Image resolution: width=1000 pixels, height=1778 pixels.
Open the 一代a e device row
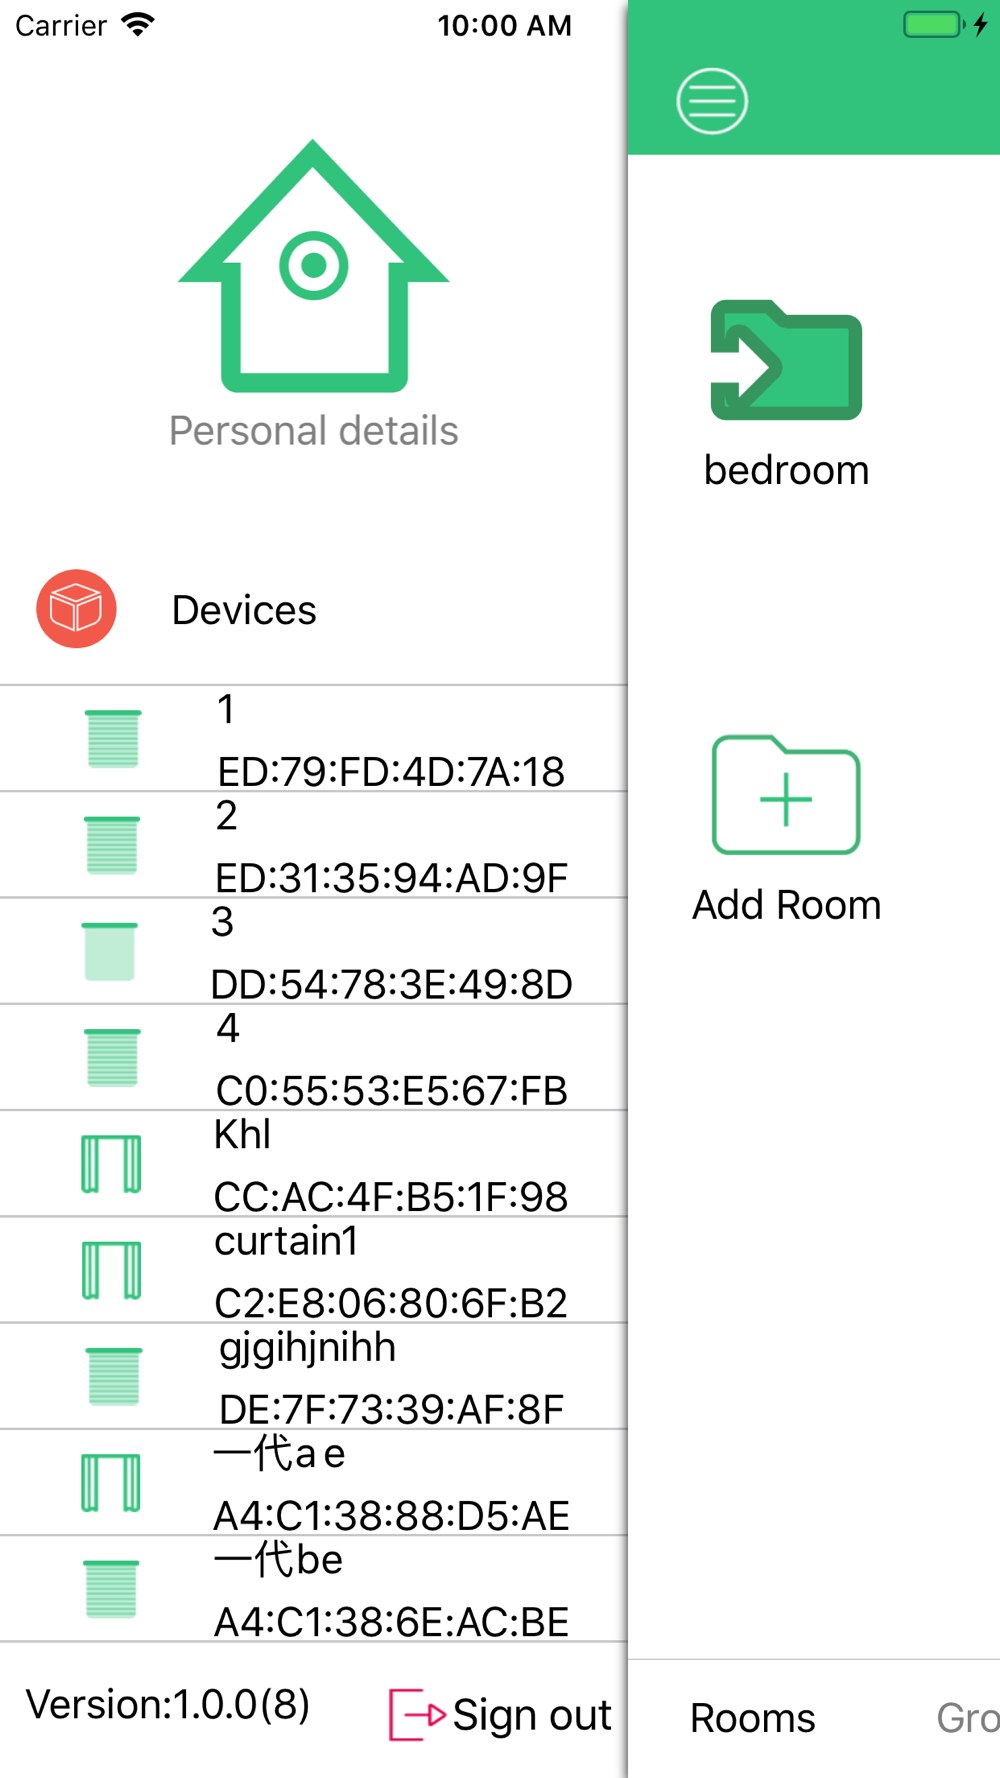click(x=390, y=1483)
